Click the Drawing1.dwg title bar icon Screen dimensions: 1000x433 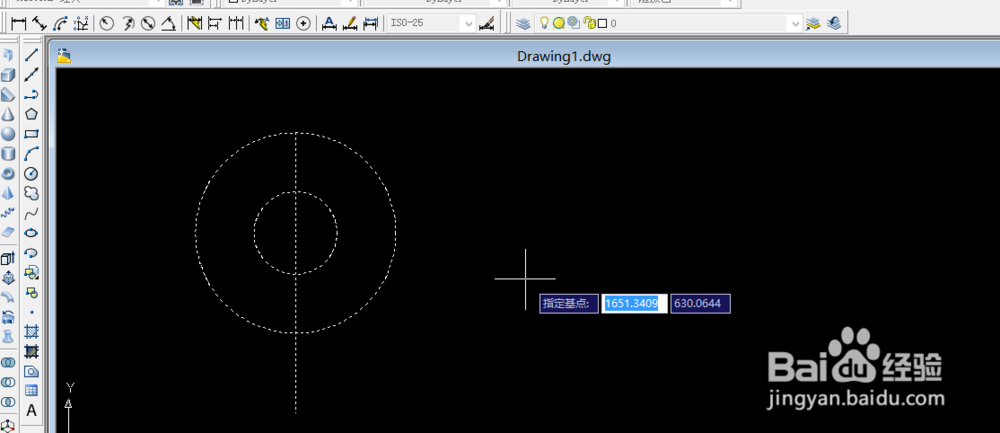click(64, 56)
